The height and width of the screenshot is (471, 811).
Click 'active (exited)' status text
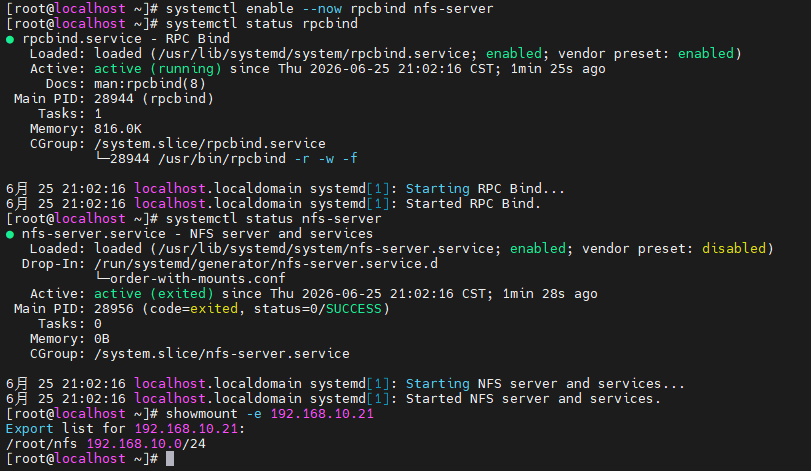tap(154, 294)
